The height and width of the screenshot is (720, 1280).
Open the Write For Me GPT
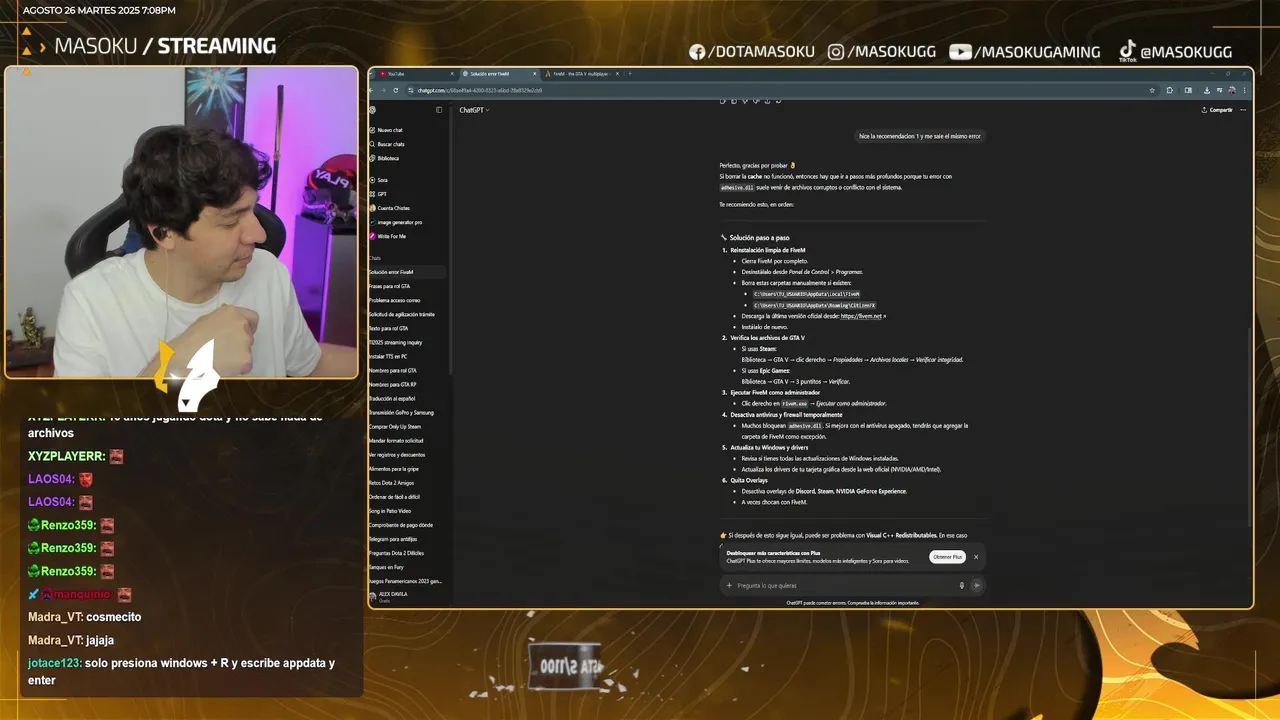tap(390, 236)
